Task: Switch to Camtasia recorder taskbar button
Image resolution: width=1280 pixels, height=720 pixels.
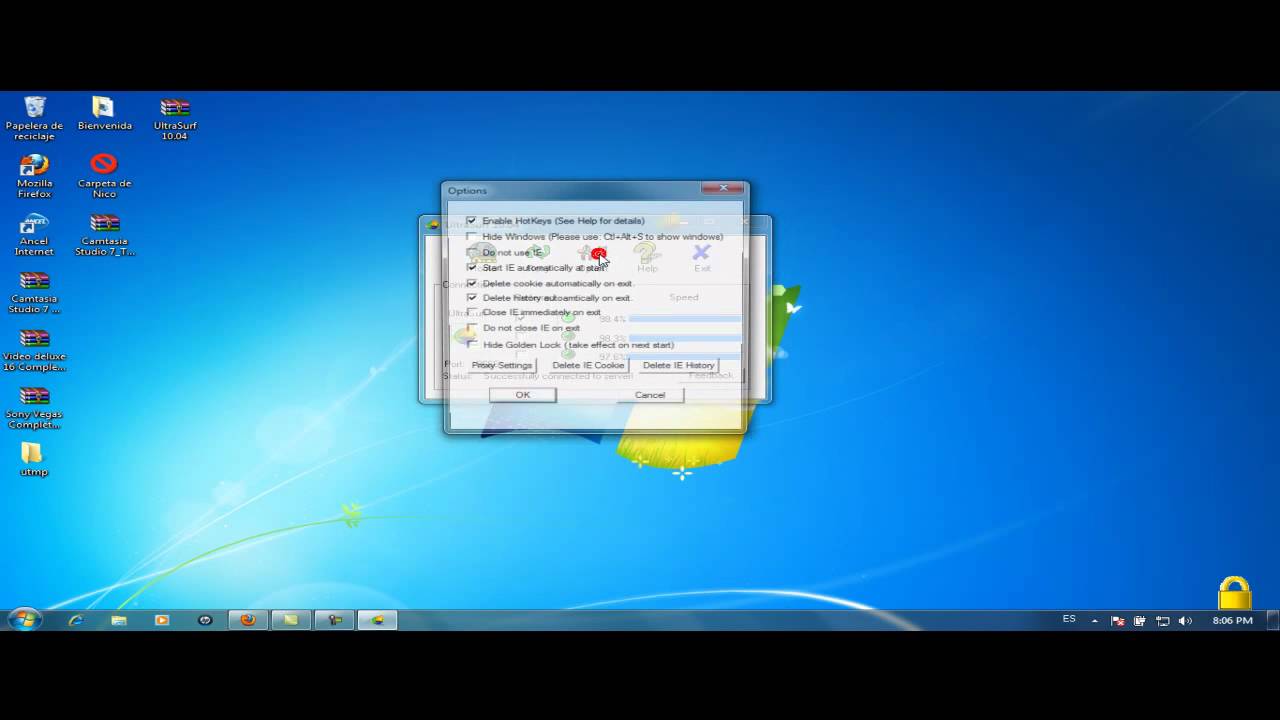Action: [x=335, y=620]
